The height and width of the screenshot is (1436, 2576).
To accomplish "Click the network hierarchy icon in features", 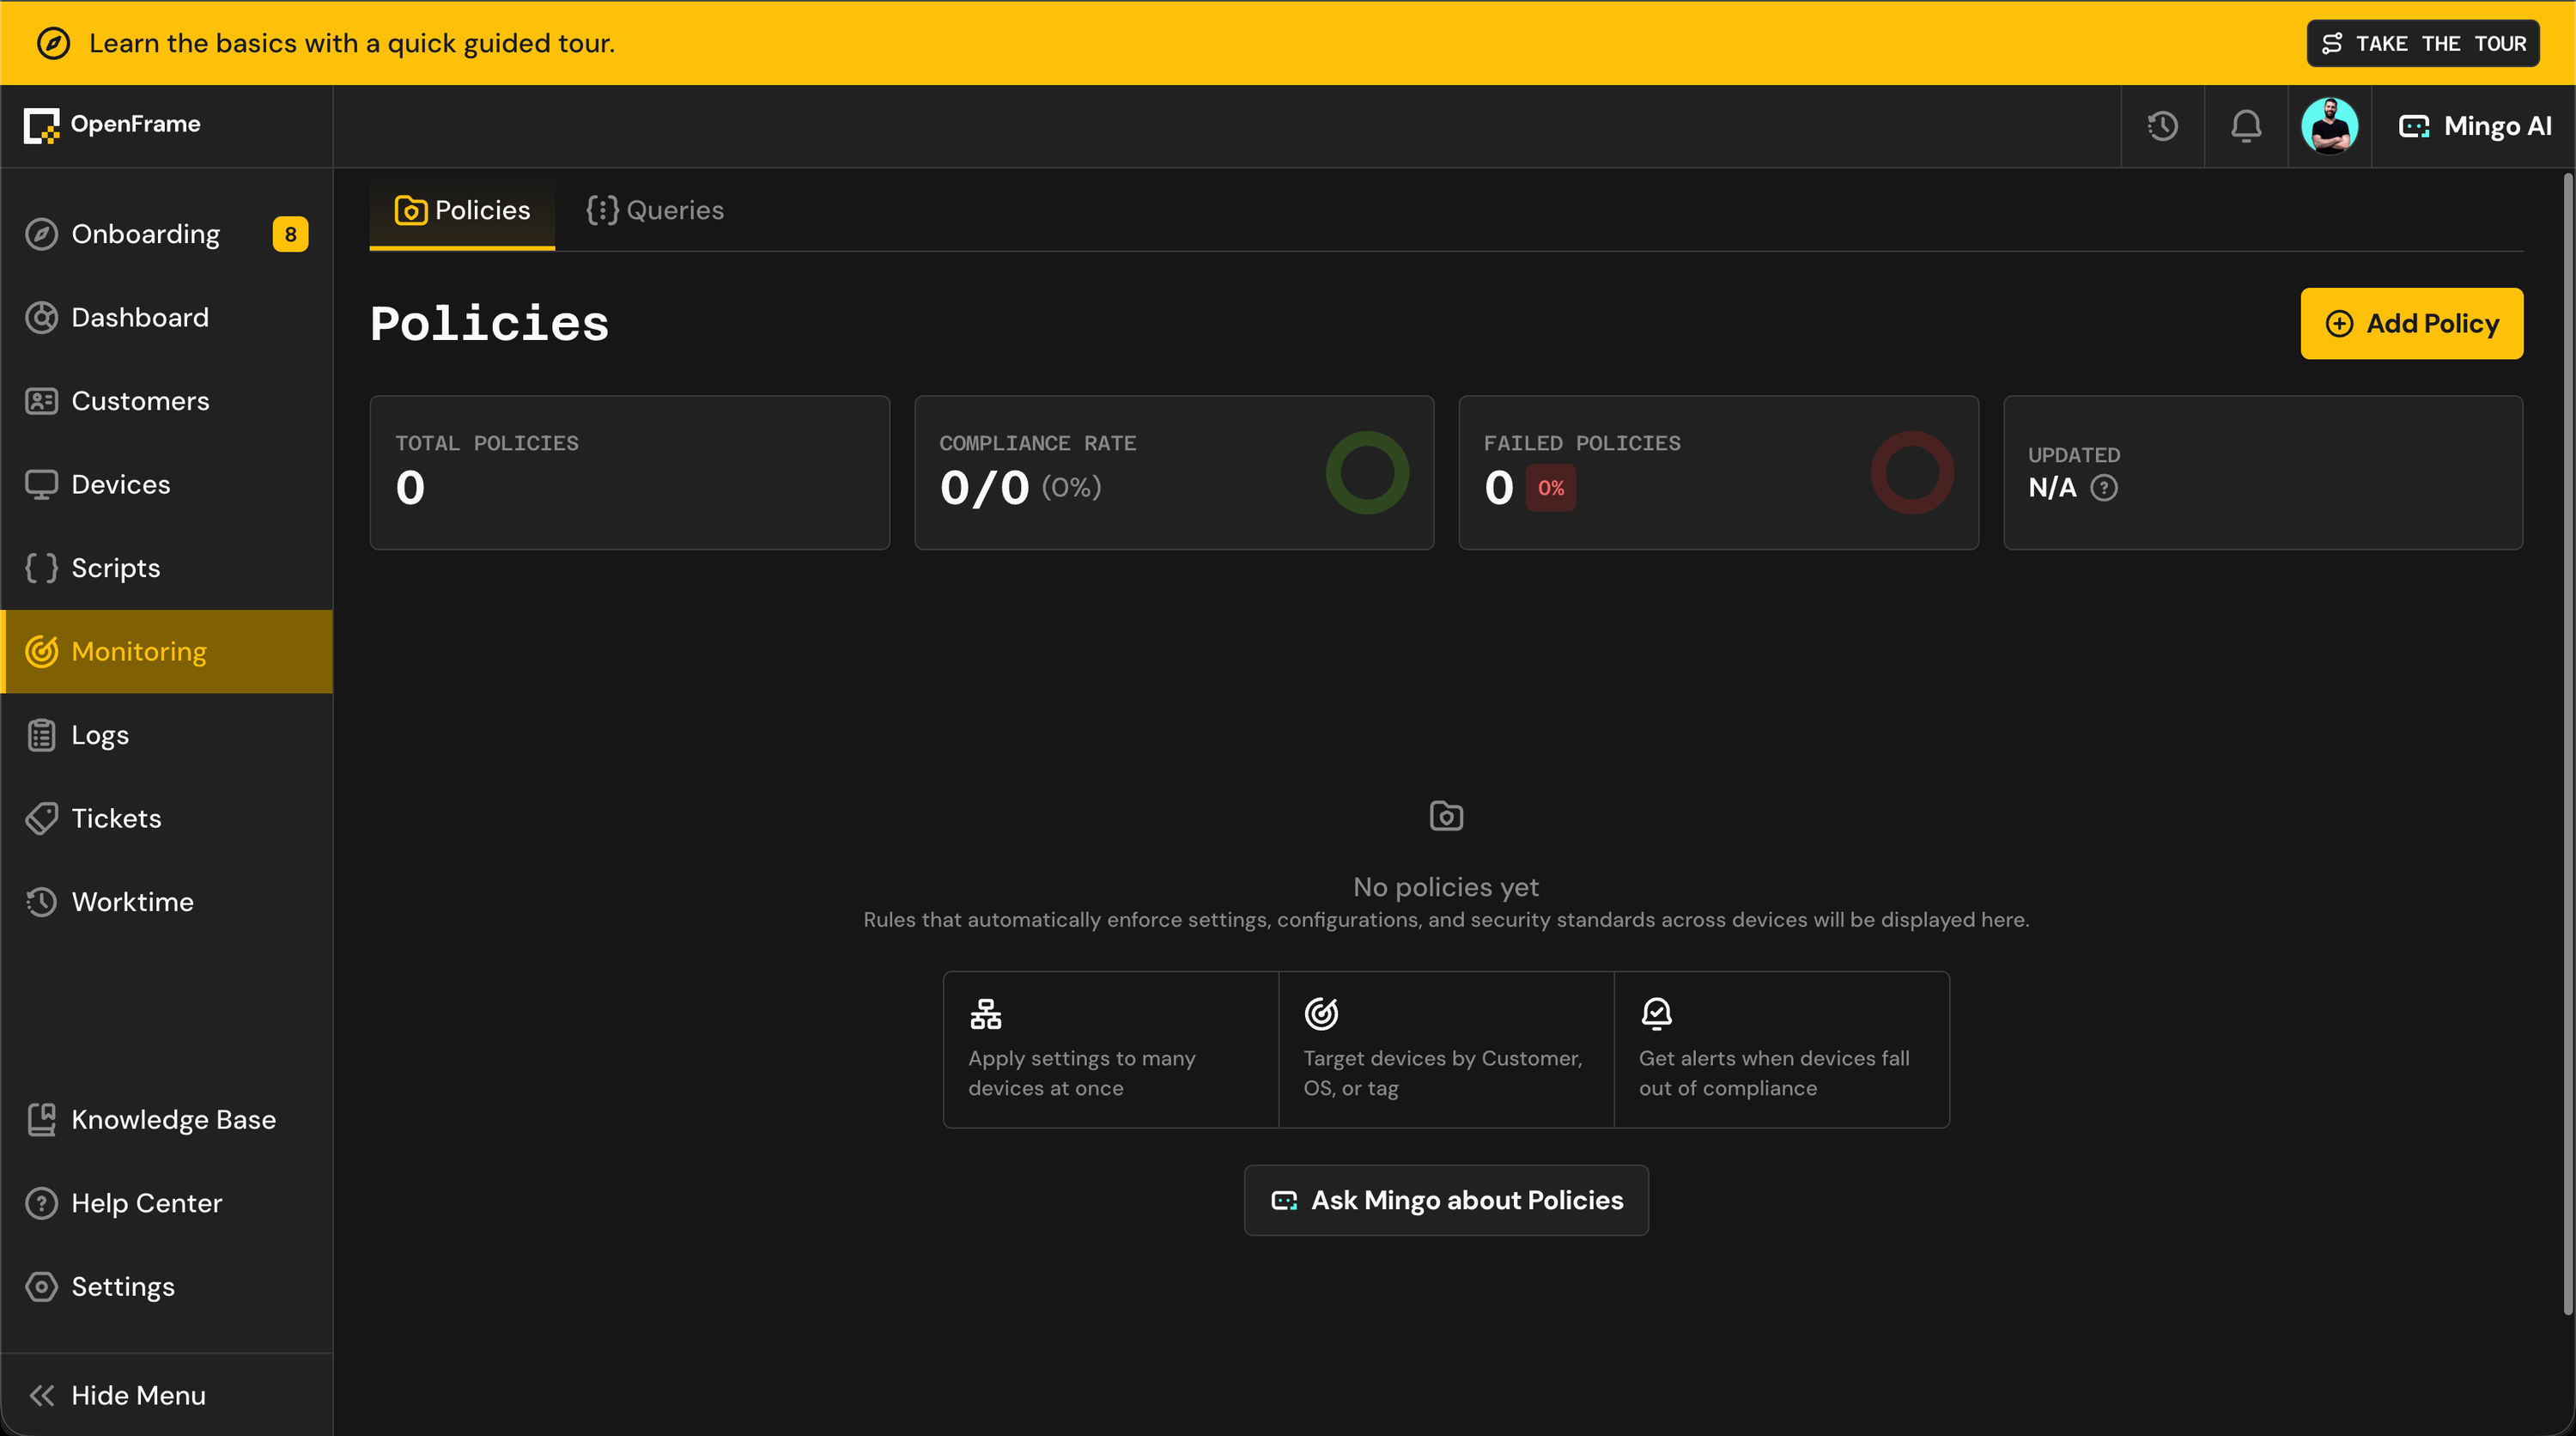I will click(x=985, y=1014).
